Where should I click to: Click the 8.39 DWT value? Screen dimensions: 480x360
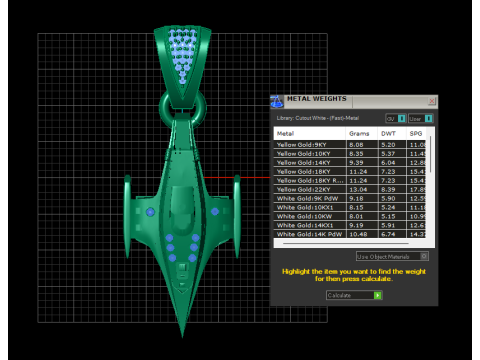point(388,189)
